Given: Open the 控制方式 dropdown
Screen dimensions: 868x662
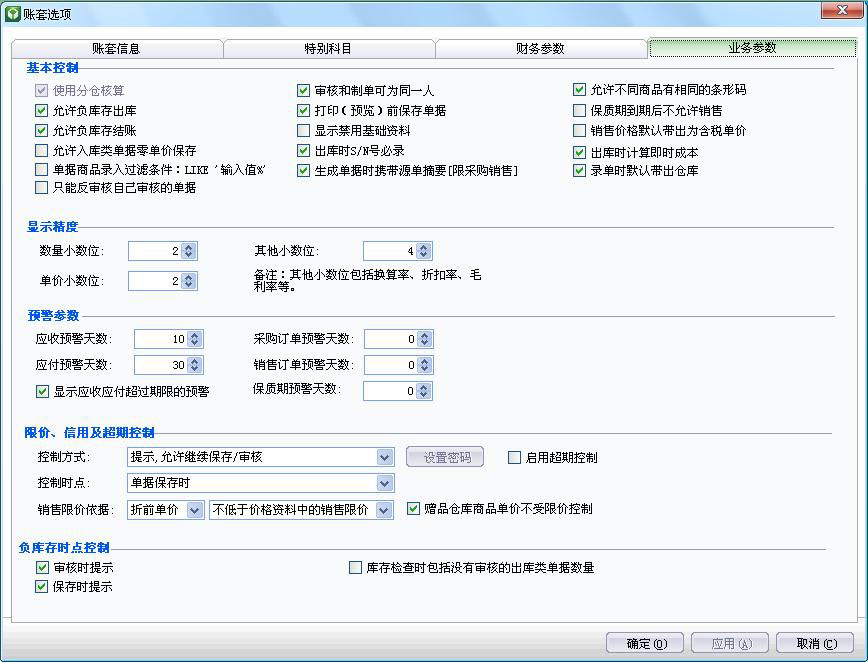Looking at the screenshot, I should pos(386,457).
